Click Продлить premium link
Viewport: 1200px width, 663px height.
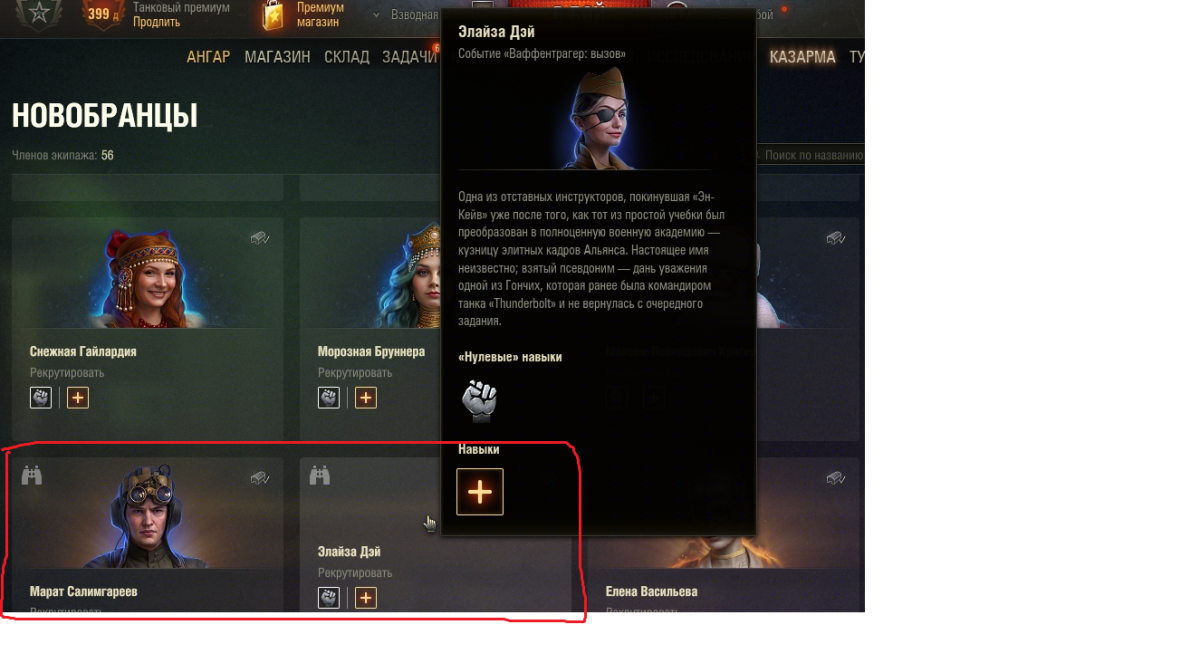(157, 22)
